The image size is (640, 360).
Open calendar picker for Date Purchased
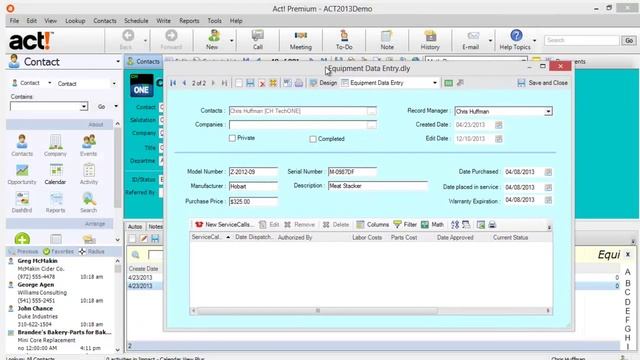(548, 172)
